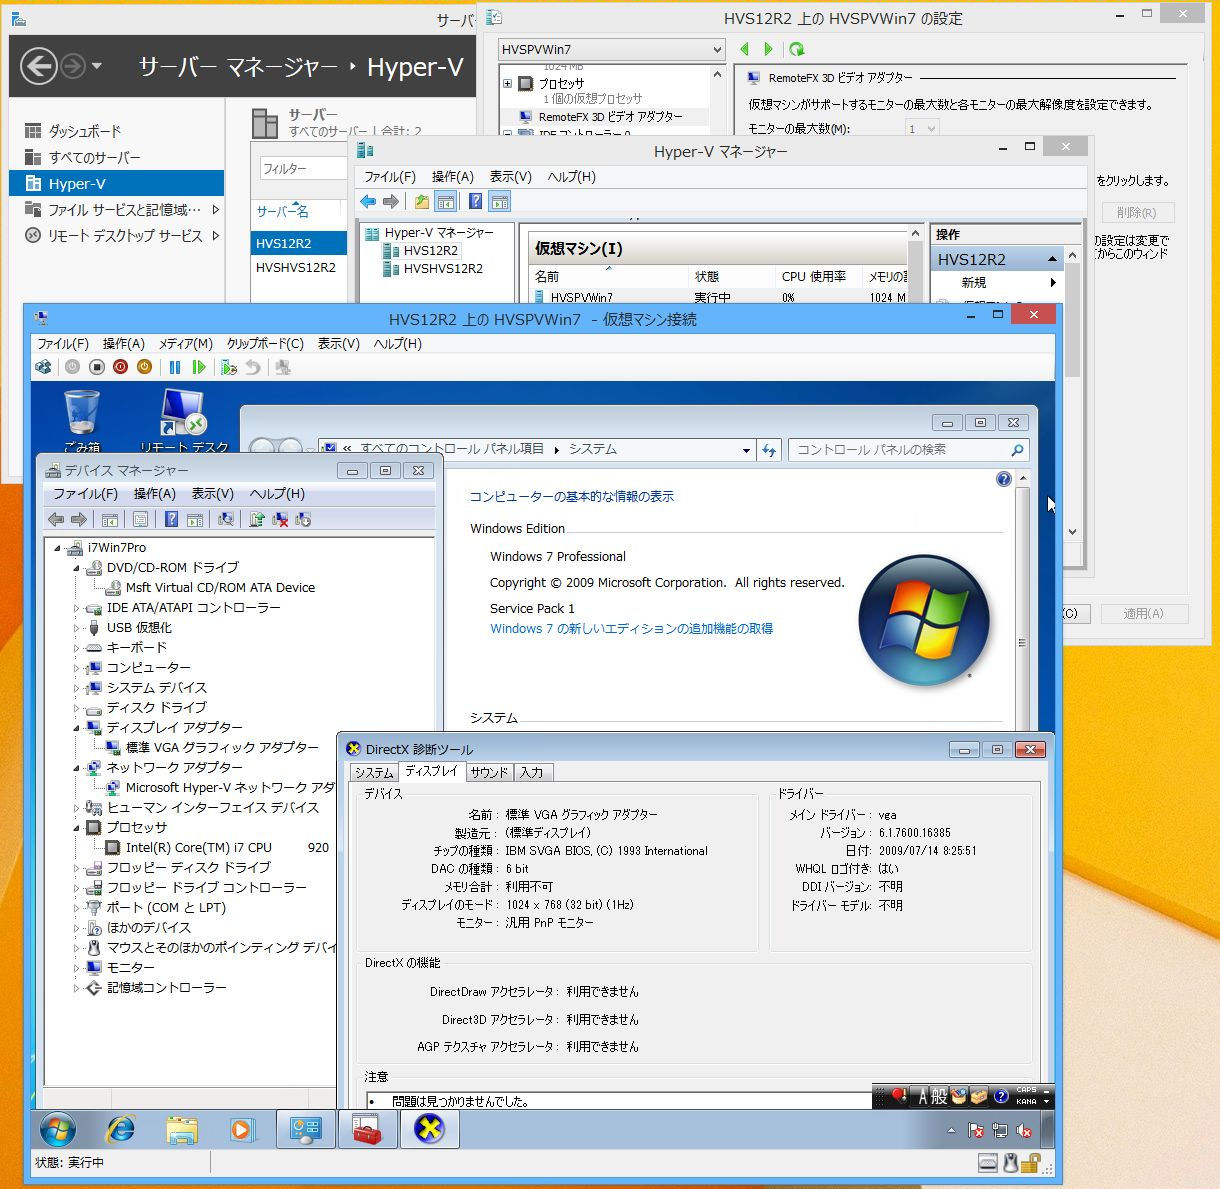Click Properties icon in Device Manager toolbar
The width and height of the screenshot is (1220, 1189).
tap(140, 519)
